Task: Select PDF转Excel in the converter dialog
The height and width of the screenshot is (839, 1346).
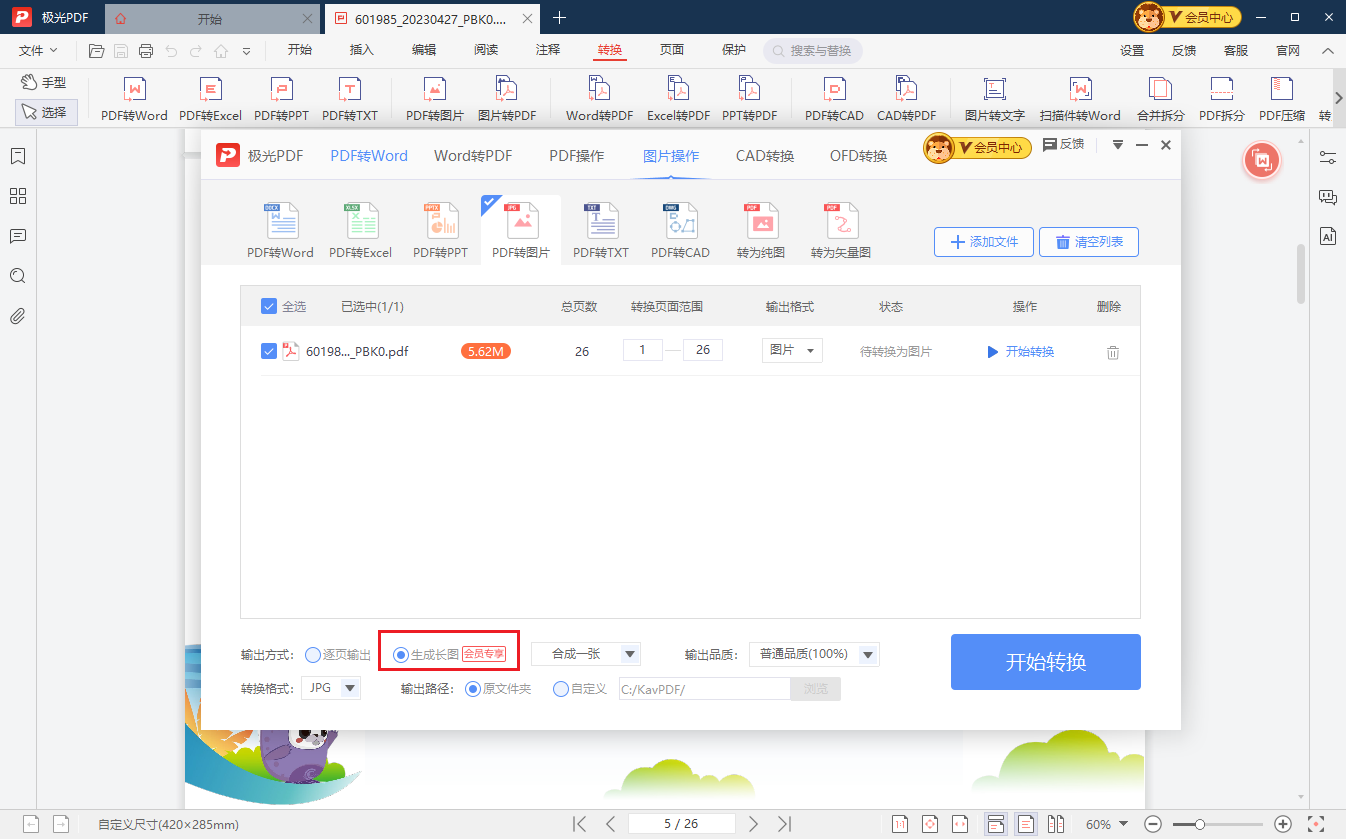Action: 360,230
